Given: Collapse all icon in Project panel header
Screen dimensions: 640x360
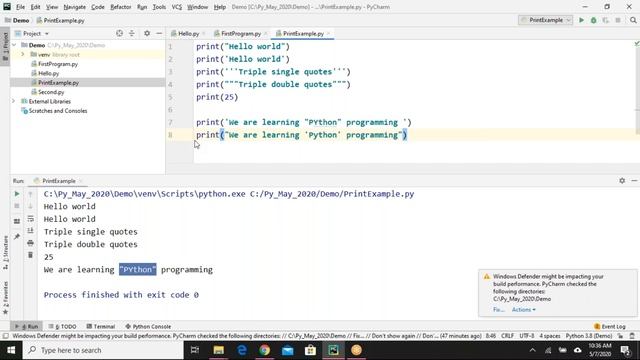Looking at the screenshot, I should coord(131,33).
